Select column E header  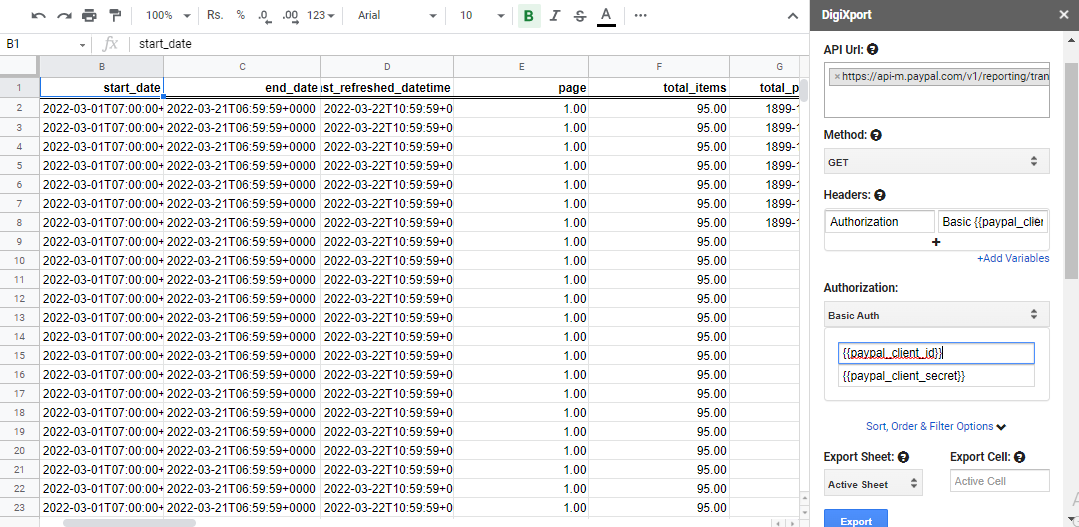(x=521, y=67)
